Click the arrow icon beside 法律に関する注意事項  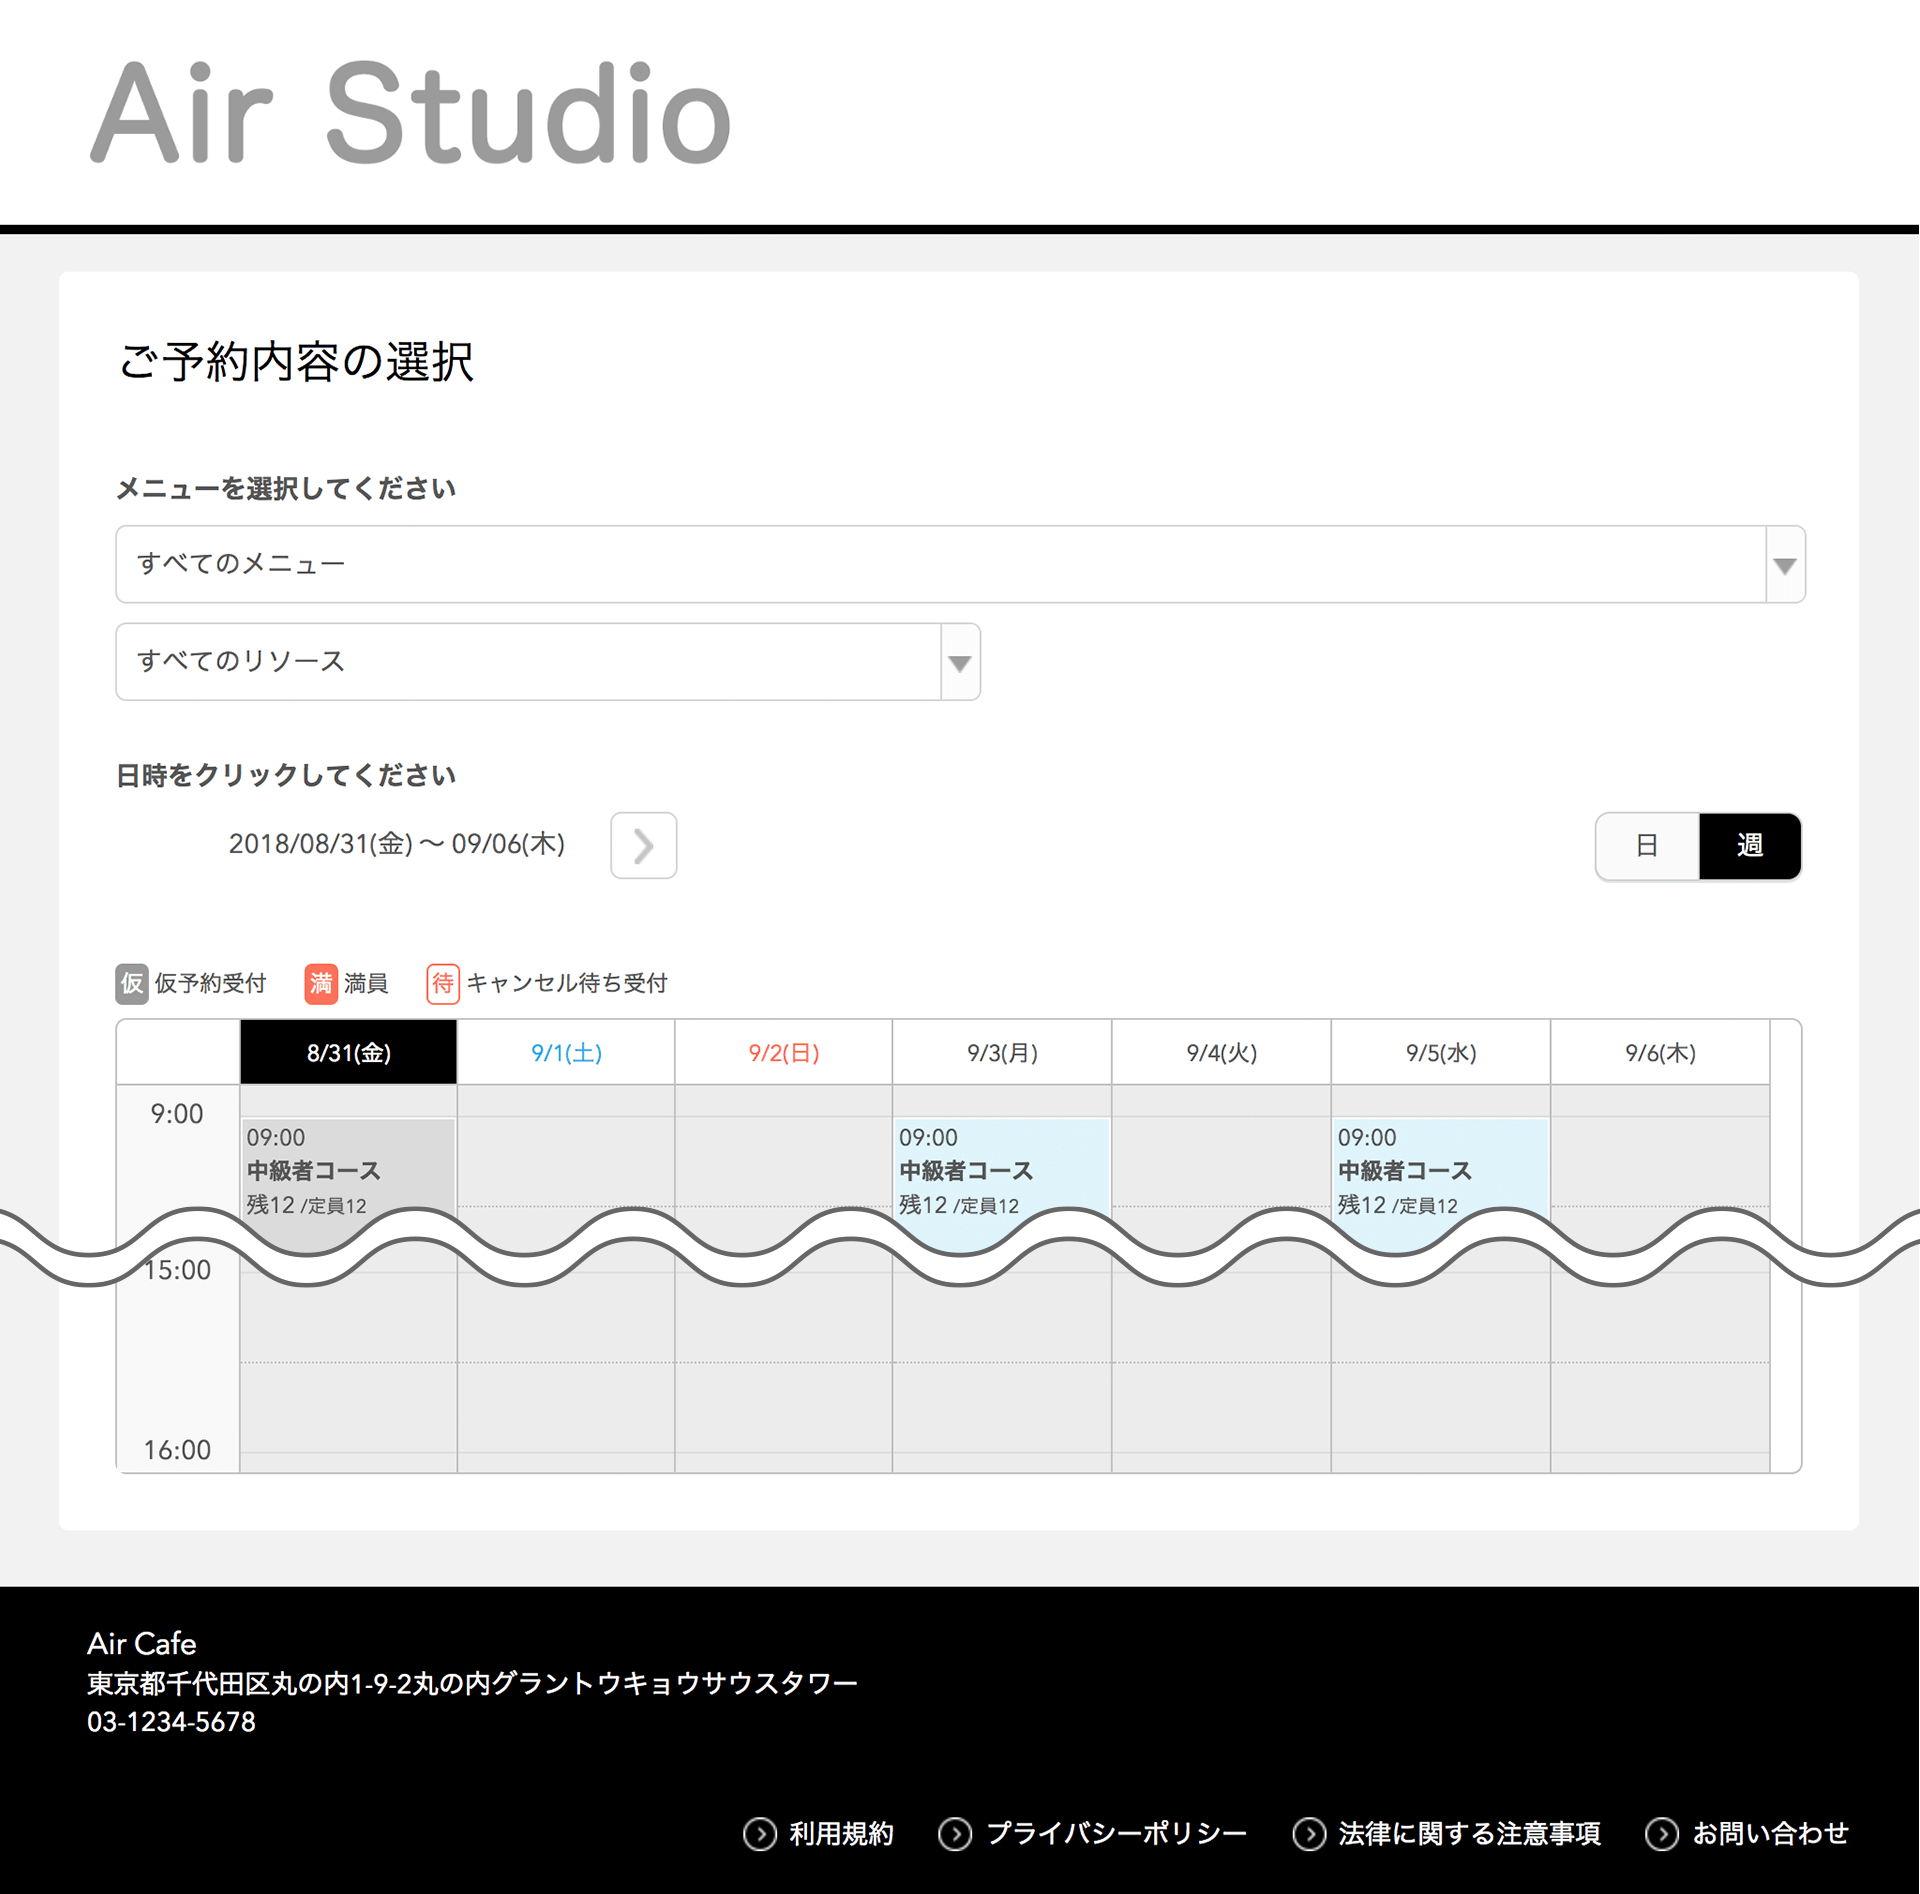point(1309,1834)
